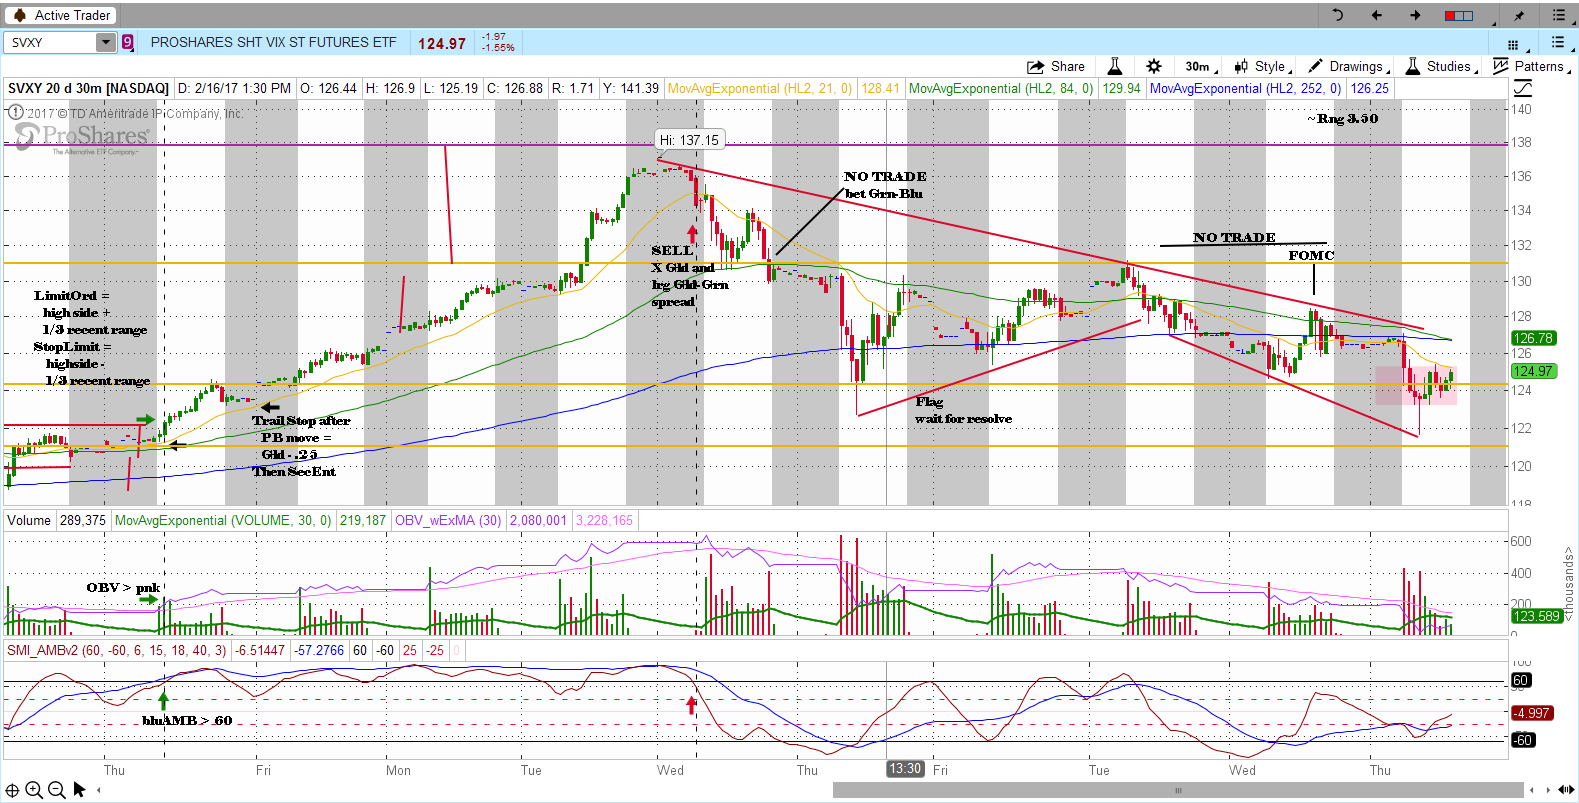The image size is (1579, 803).
Task: Click the MovAvgExponential (HL2, 252, 0) label
Action: (x=1245, y=88)
